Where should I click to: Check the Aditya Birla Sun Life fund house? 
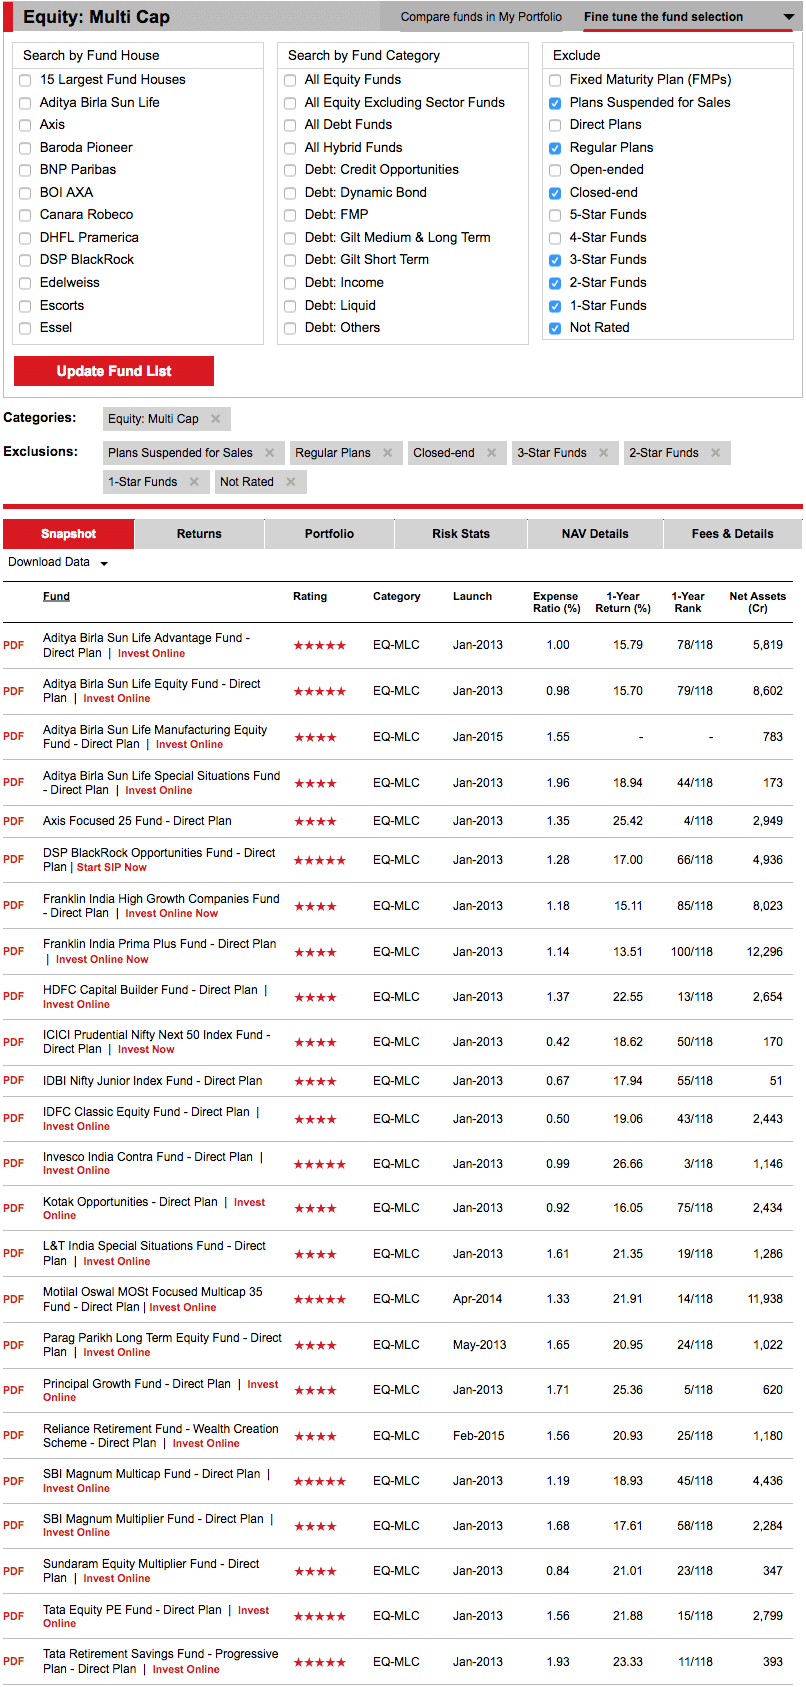[x=25, y=103]
